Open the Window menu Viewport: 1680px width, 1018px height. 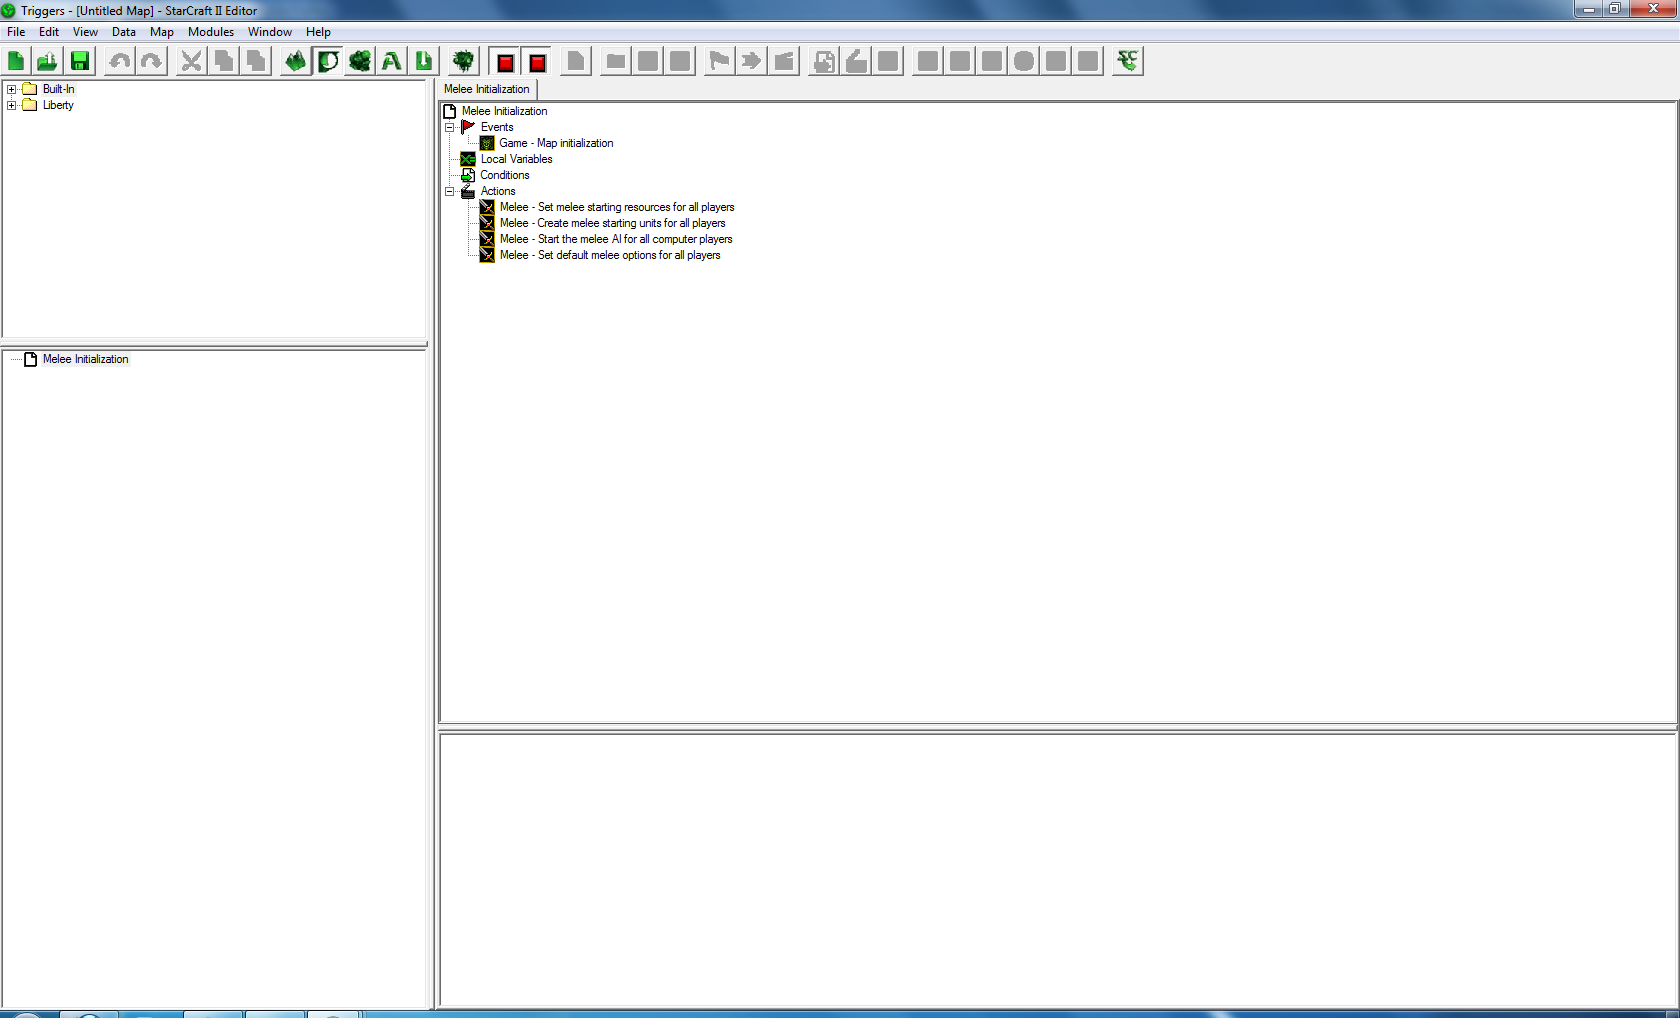pyautogui.click(x=270, y=32)
